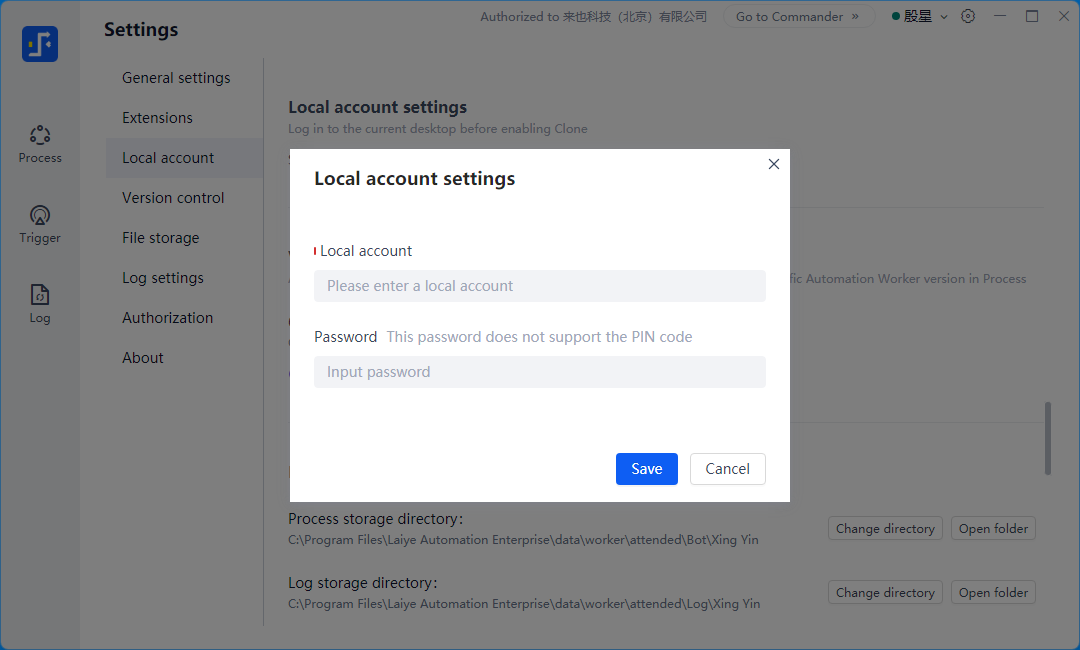Open the Log settings section

pyautogui.click(x=163, y=278)
